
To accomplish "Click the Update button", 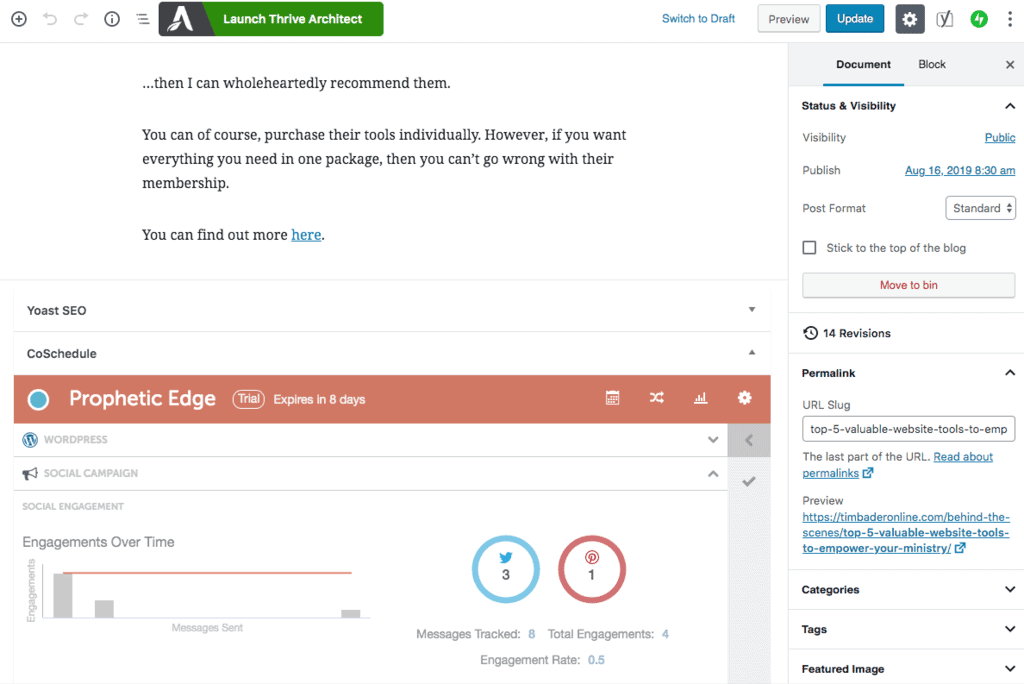I will [x=855, y=19].
